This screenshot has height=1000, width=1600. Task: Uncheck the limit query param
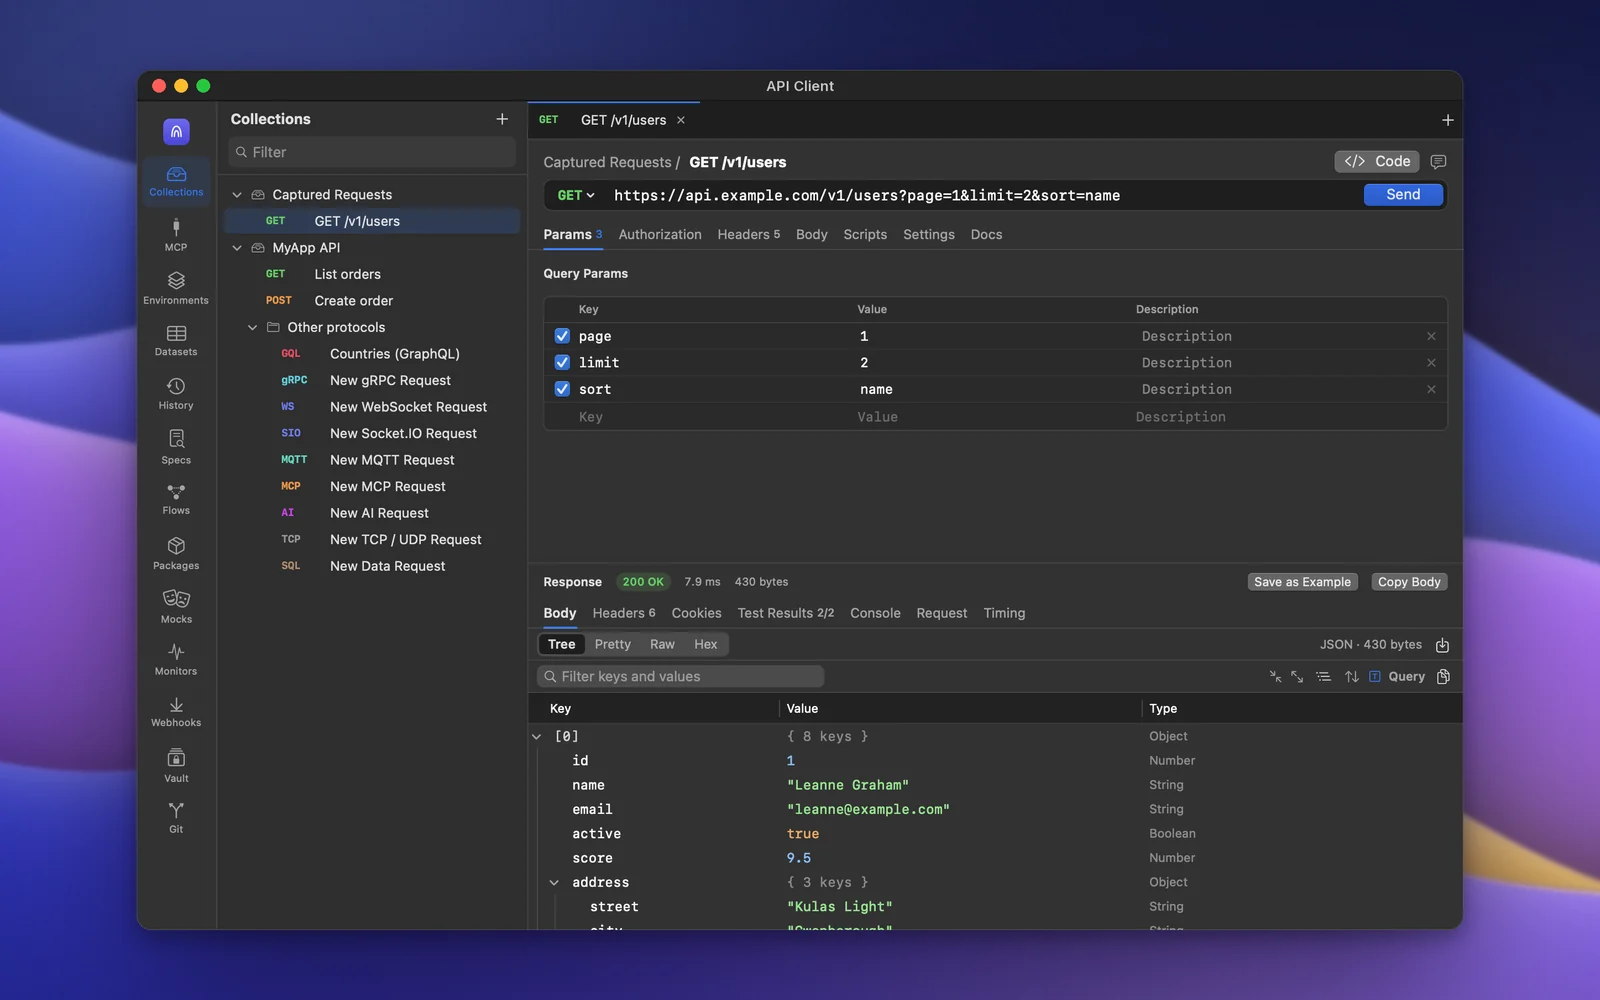click(x=562, y=363)
